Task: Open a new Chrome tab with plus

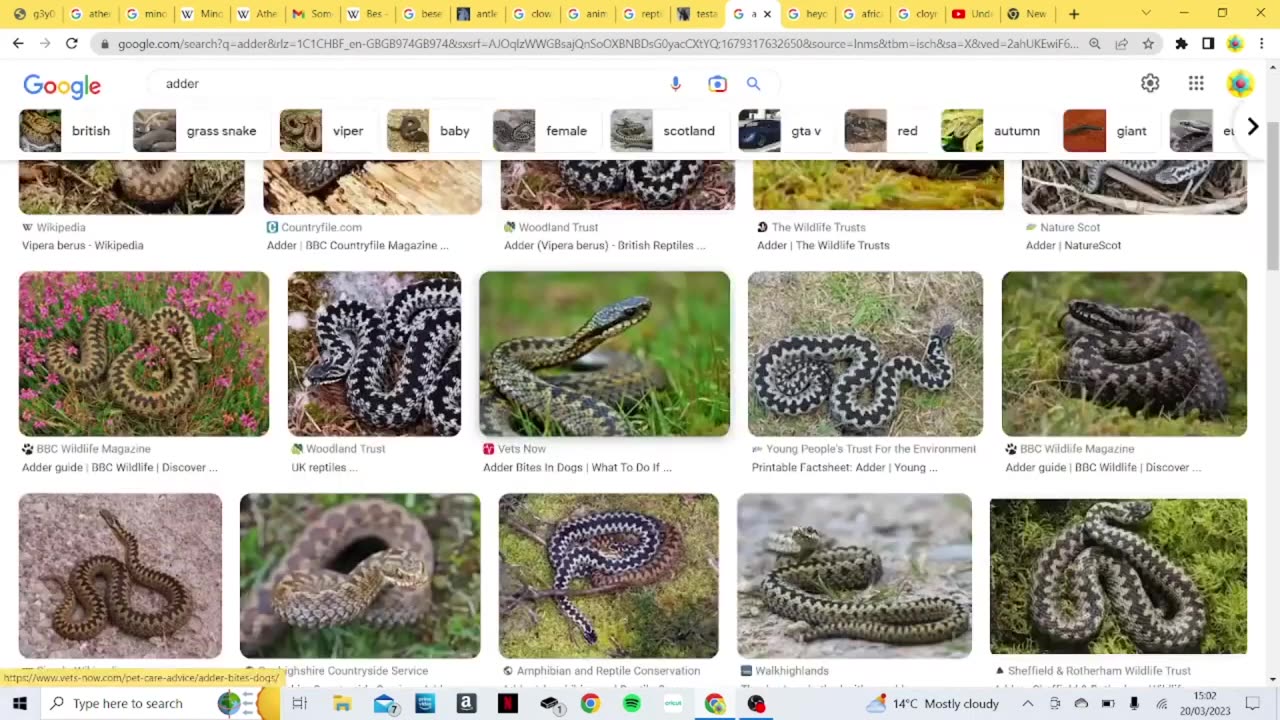Action: (x=1074, y=14)
